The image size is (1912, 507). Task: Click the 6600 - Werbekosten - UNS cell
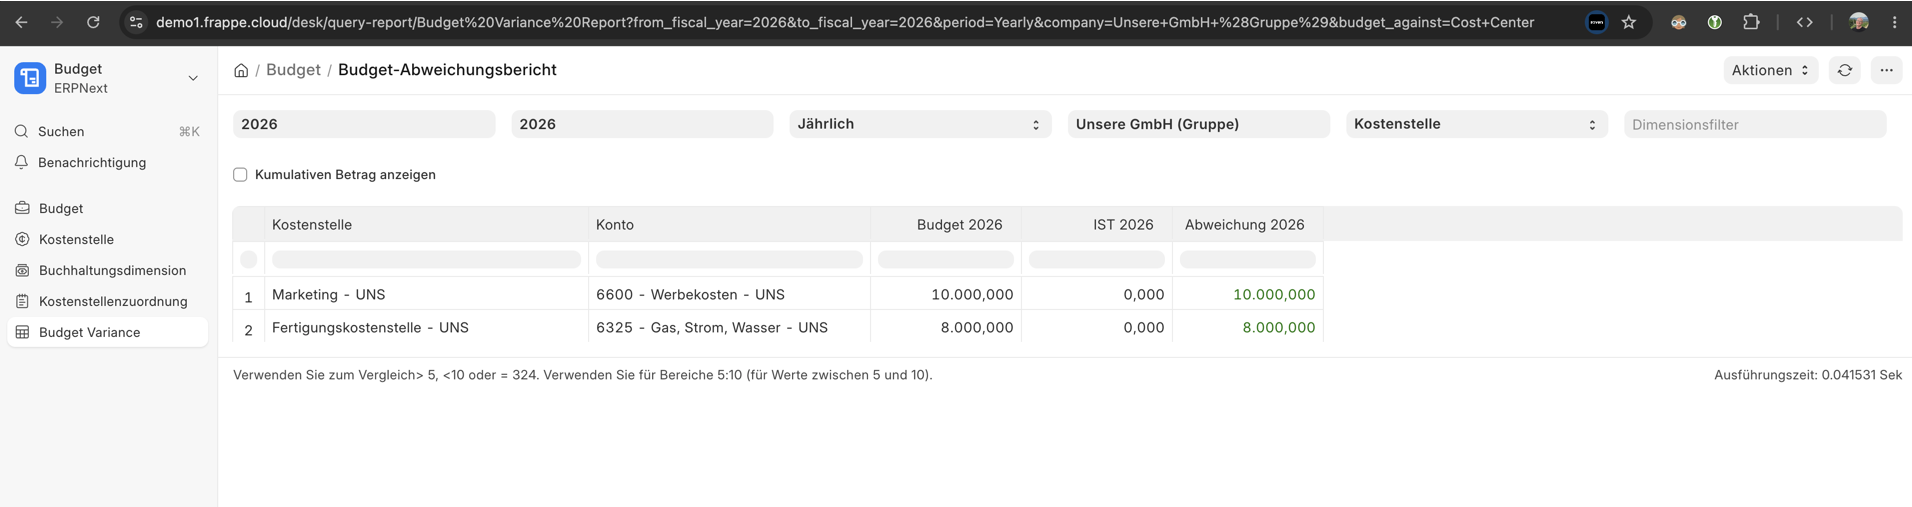729,294
